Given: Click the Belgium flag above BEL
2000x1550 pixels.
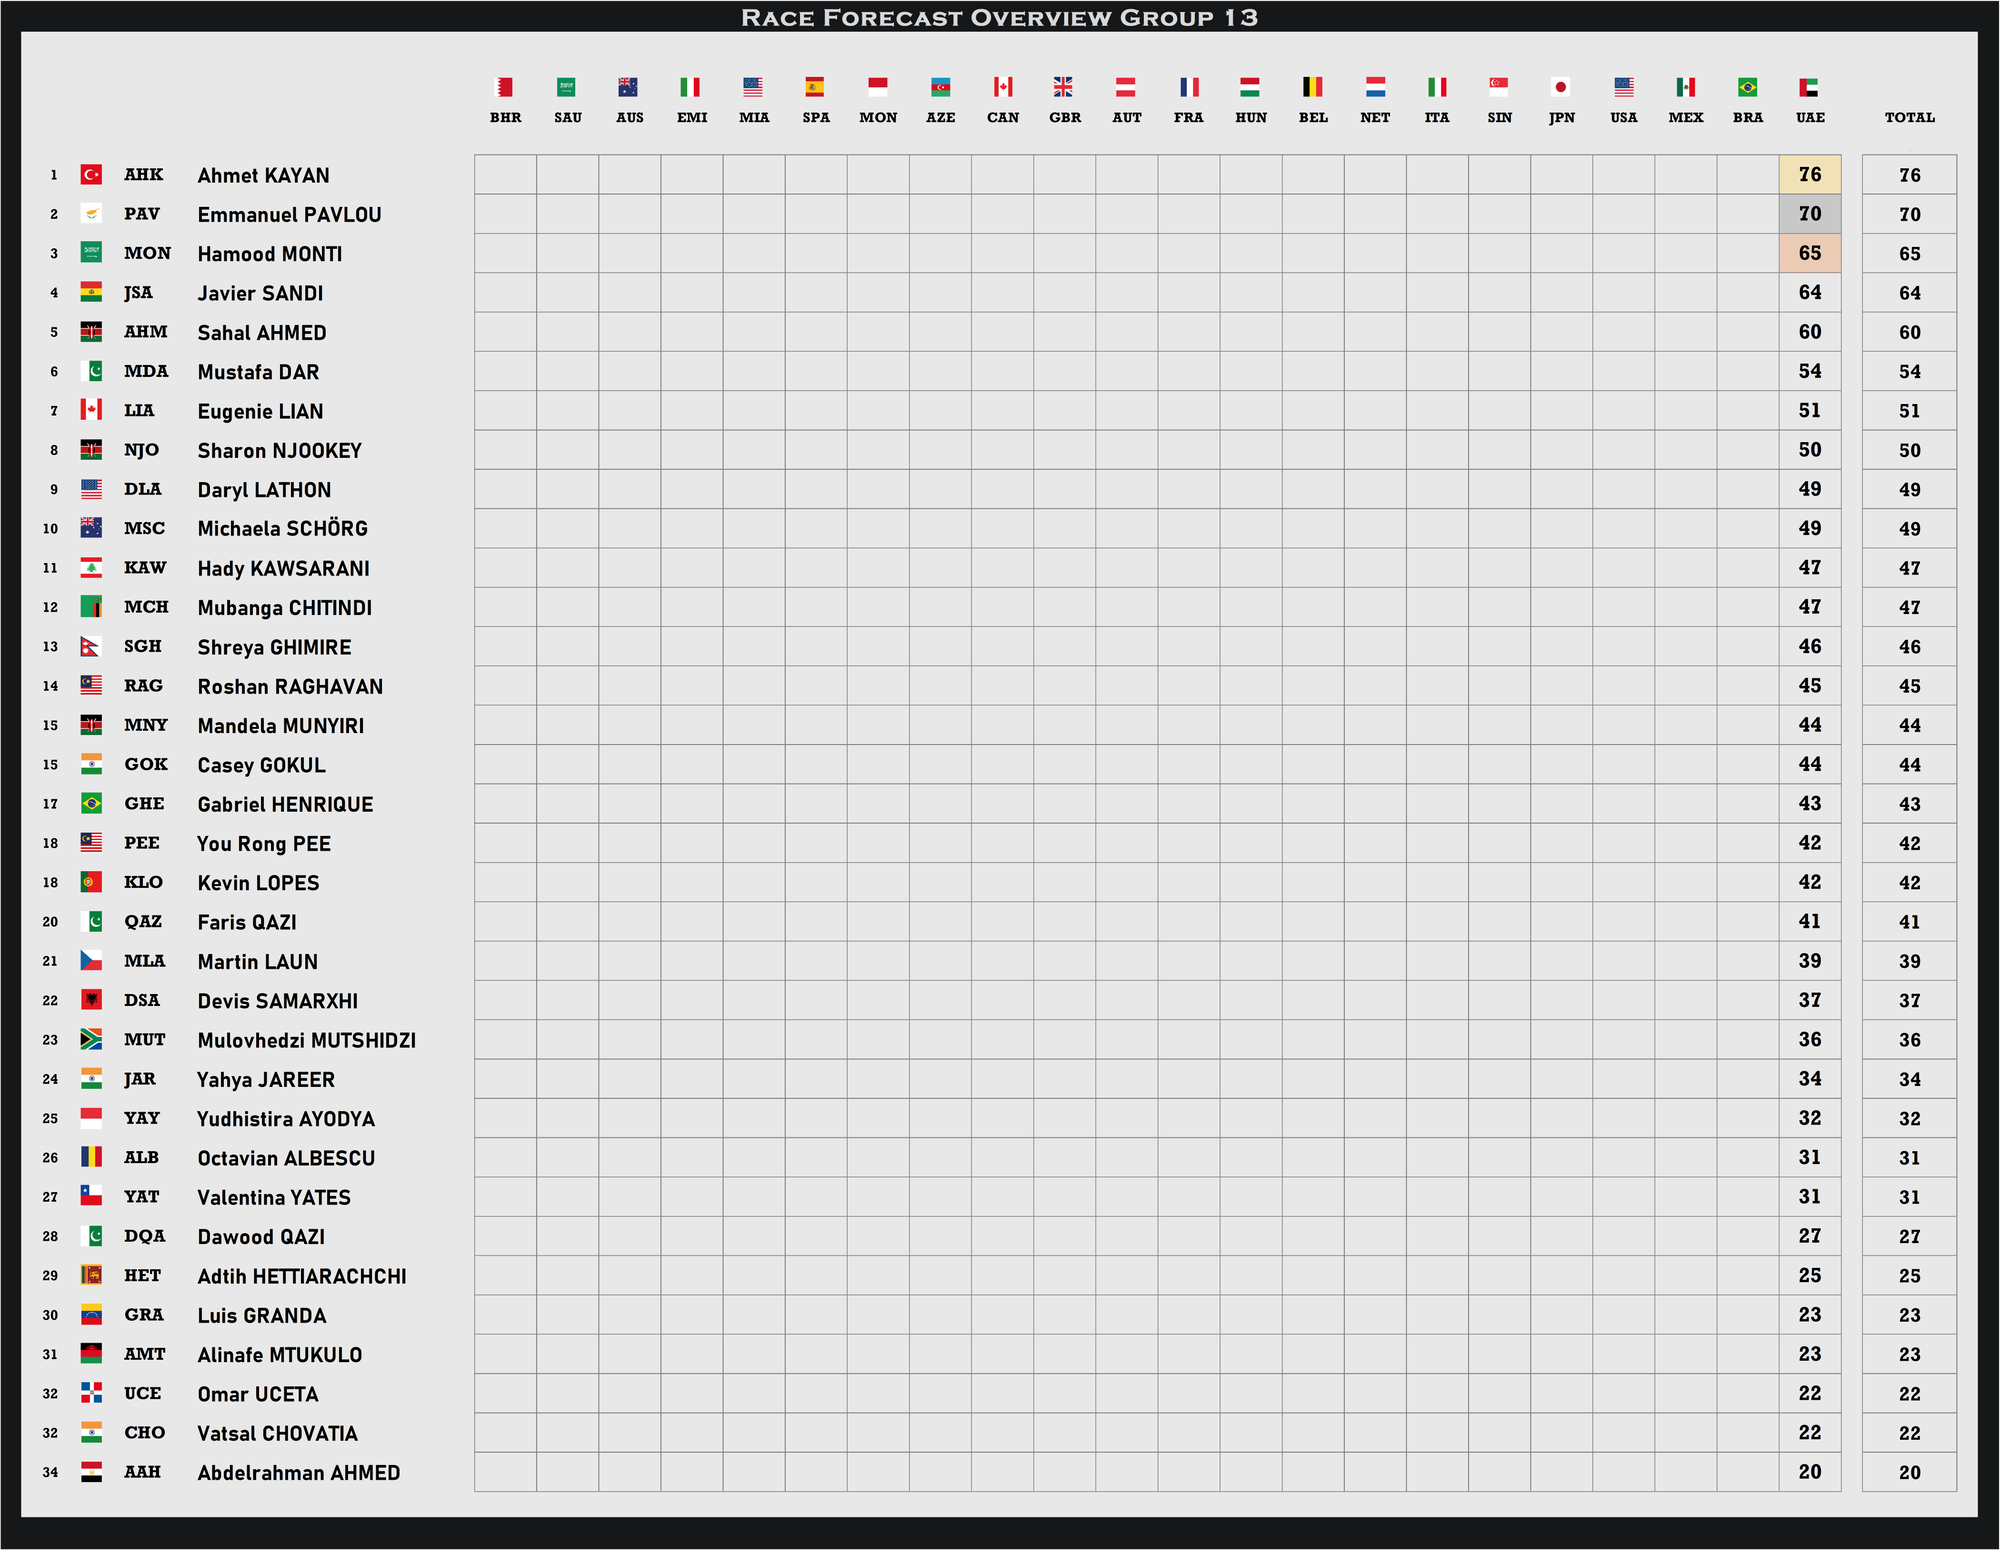Looking at the screenshot, I should click(x=1312, y=87).
